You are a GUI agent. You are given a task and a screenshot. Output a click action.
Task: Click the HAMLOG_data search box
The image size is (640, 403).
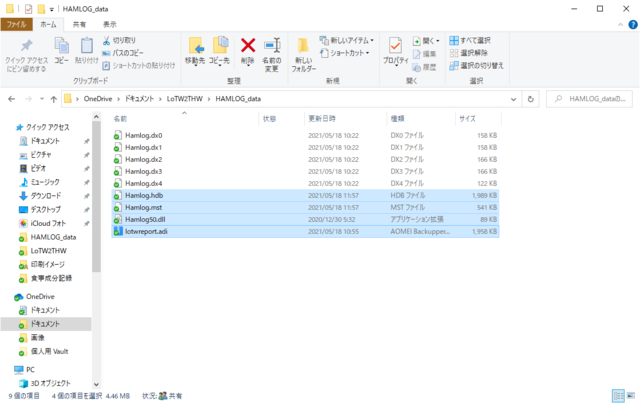pos(589,99)
